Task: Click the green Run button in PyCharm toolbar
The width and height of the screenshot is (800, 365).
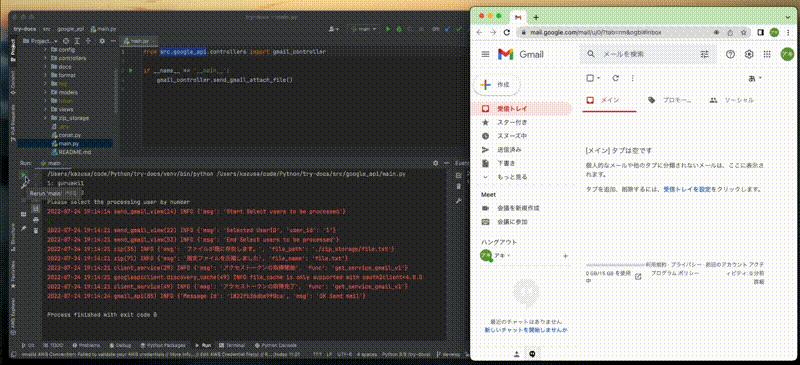Action: (388, 30)
